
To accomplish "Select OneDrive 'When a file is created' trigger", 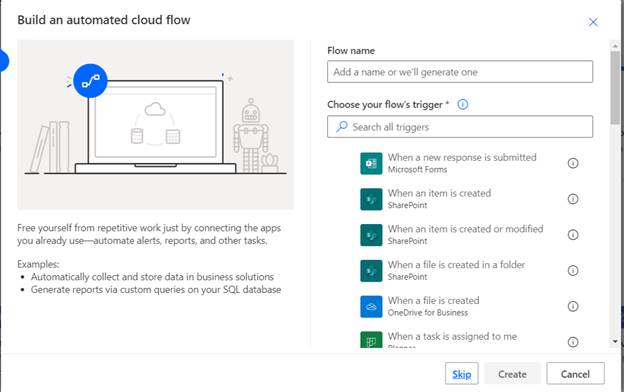I will pyautogui.click(x=433, y=300).
